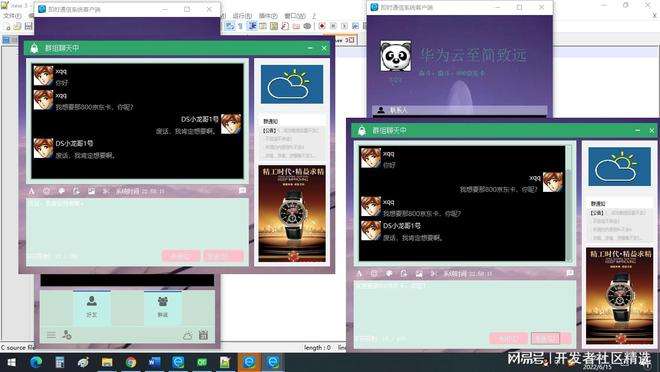Open emoji picker in left chat toolbar
Image resolution: width=660 pixels, height=372 pixels.
pyautogui.click(x=46, y=191)
